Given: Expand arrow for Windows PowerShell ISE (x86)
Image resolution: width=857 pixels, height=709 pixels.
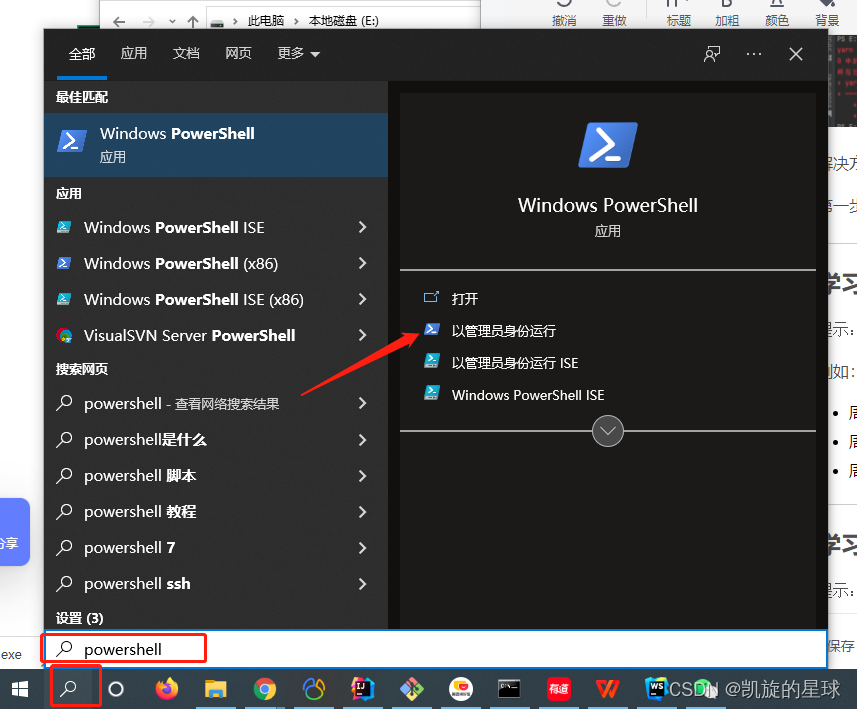Looking at the screenshot, I should (362, 299).
